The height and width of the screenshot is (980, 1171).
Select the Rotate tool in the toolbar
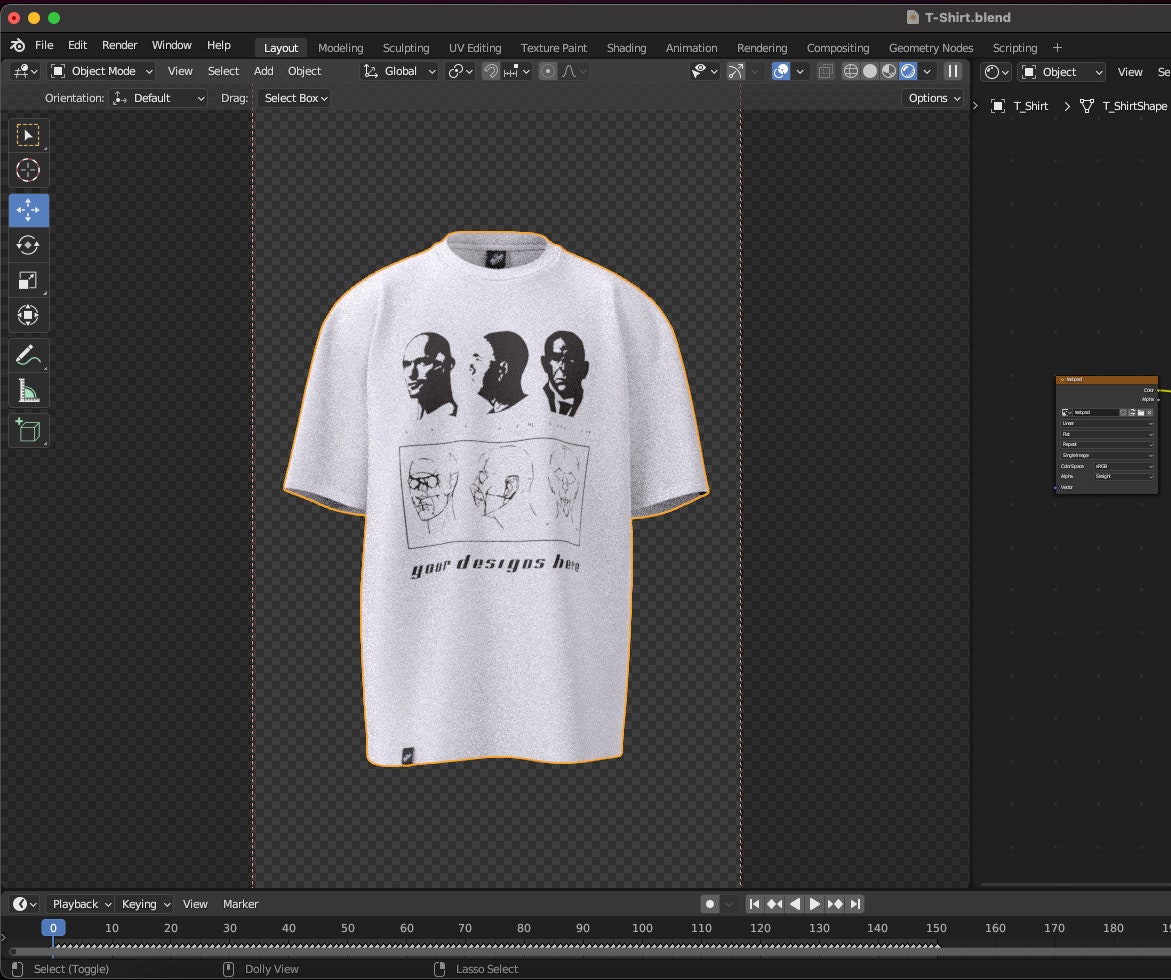click(28, 245)
